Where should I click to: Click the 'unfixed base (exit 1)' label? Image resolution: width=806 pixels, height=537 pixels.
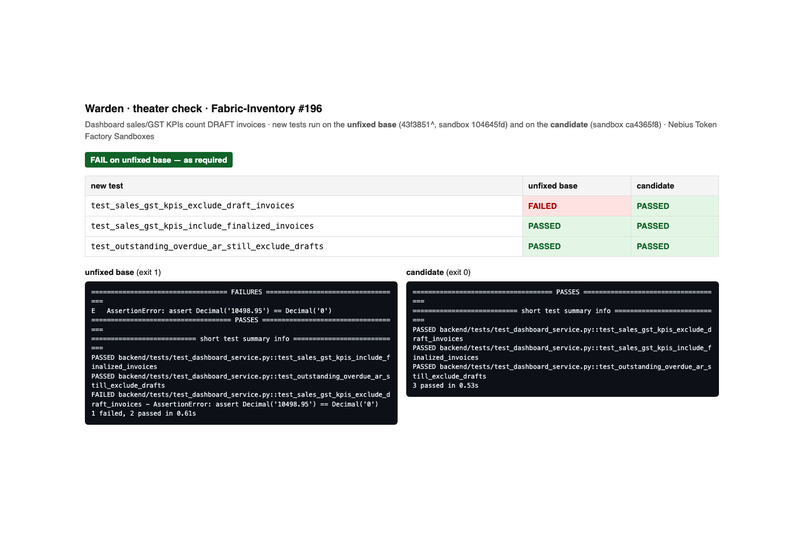tap(123, 272)
